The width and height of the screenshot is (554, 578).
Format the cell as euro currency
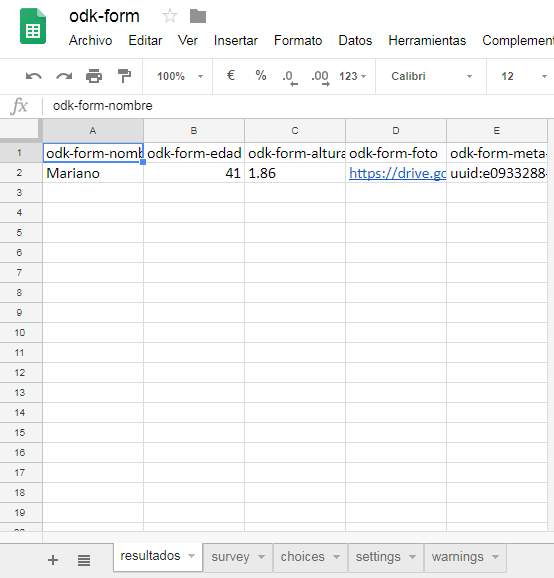231,76
